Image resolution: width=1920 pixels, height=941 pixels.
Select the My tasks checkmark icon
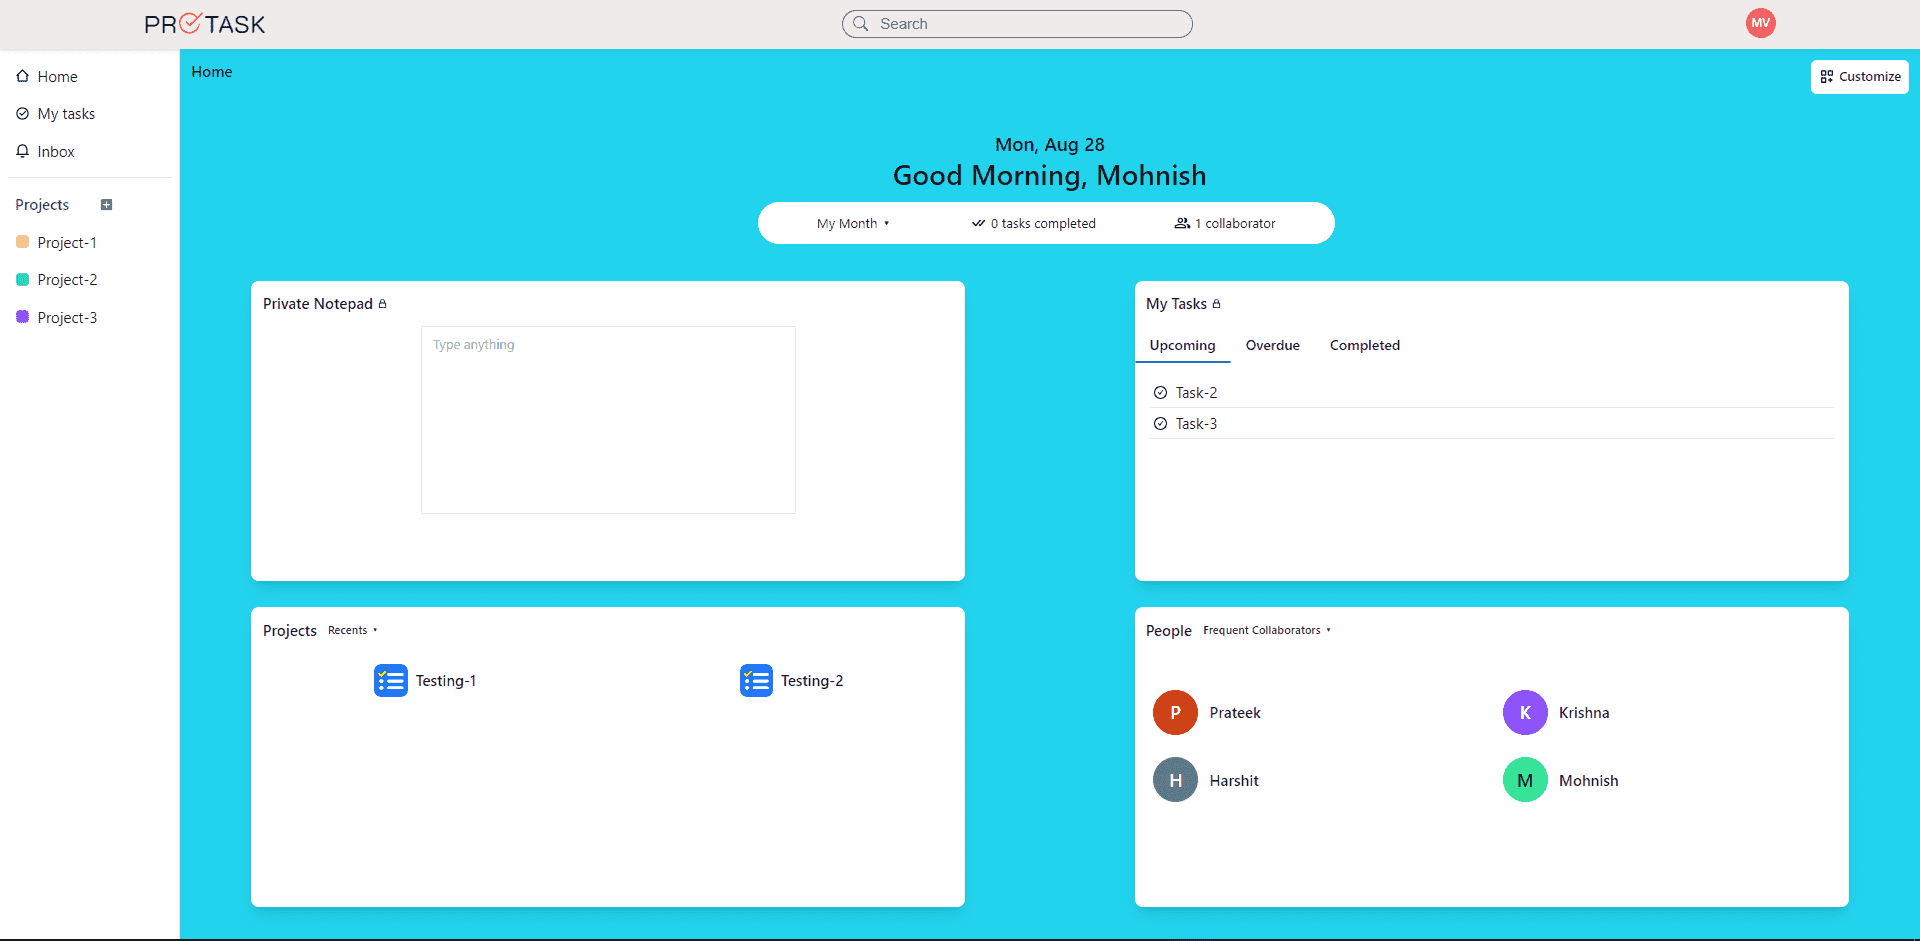(x=22, y=113)
